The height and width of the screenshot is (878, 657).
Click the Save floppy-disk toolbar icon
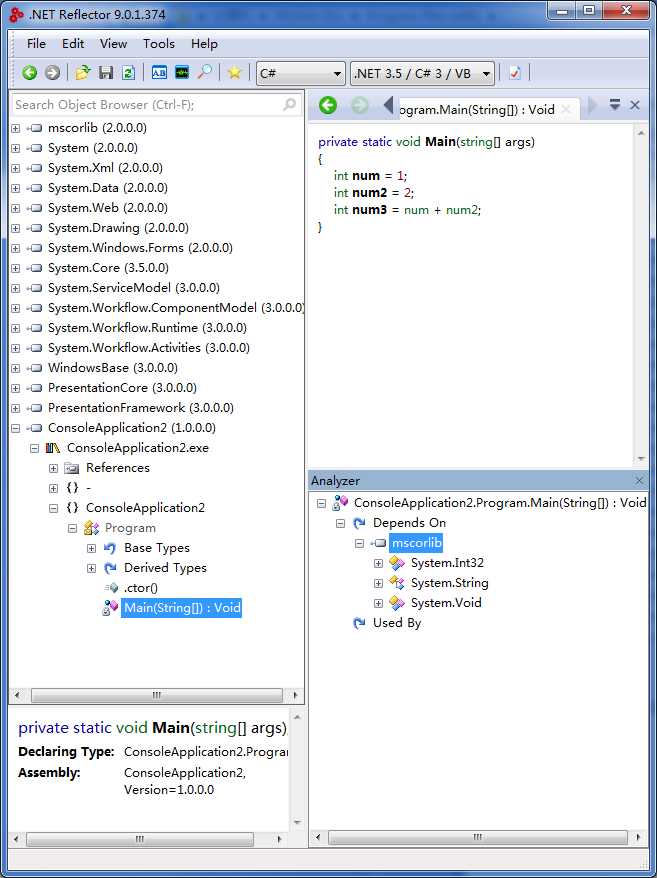tap(106, 73)
